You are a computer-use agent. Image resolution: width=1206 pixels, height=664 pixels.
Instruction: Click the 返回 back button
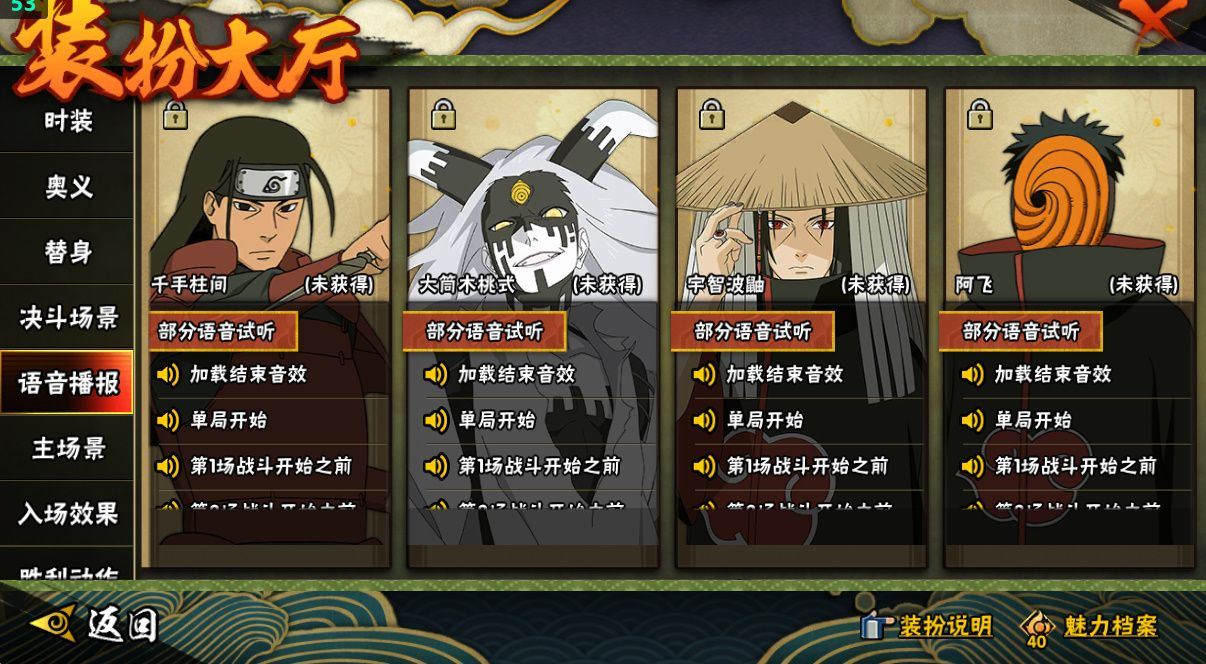click(x=95, y=625)
